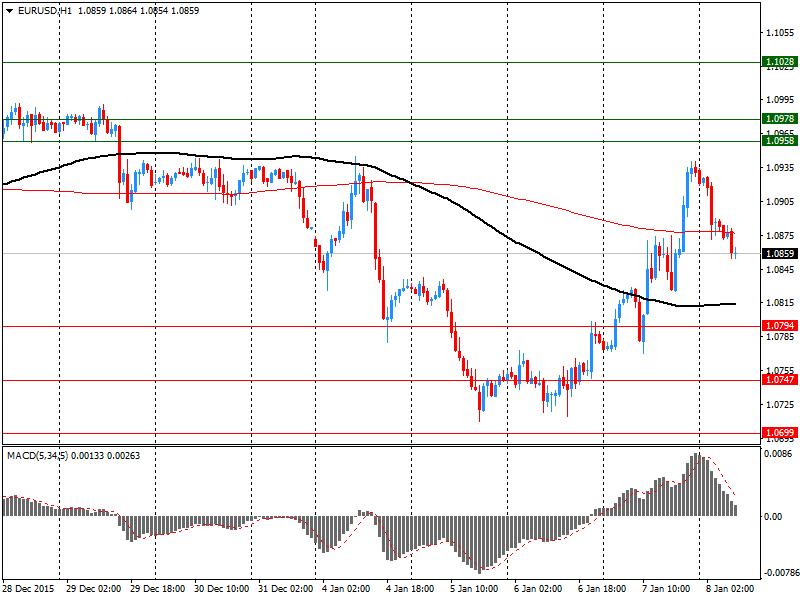Select the 4 Jan 02:00 time axis label
Screen dimensions: 800x600
tap(346, 589)
